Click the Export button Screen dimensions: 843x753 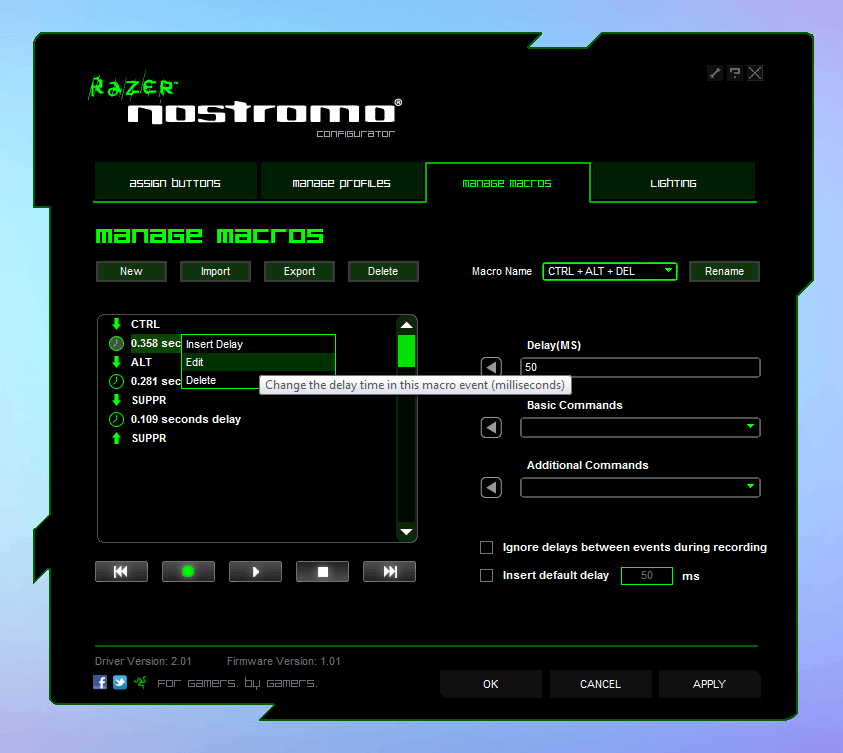click(x=299, y=271)
